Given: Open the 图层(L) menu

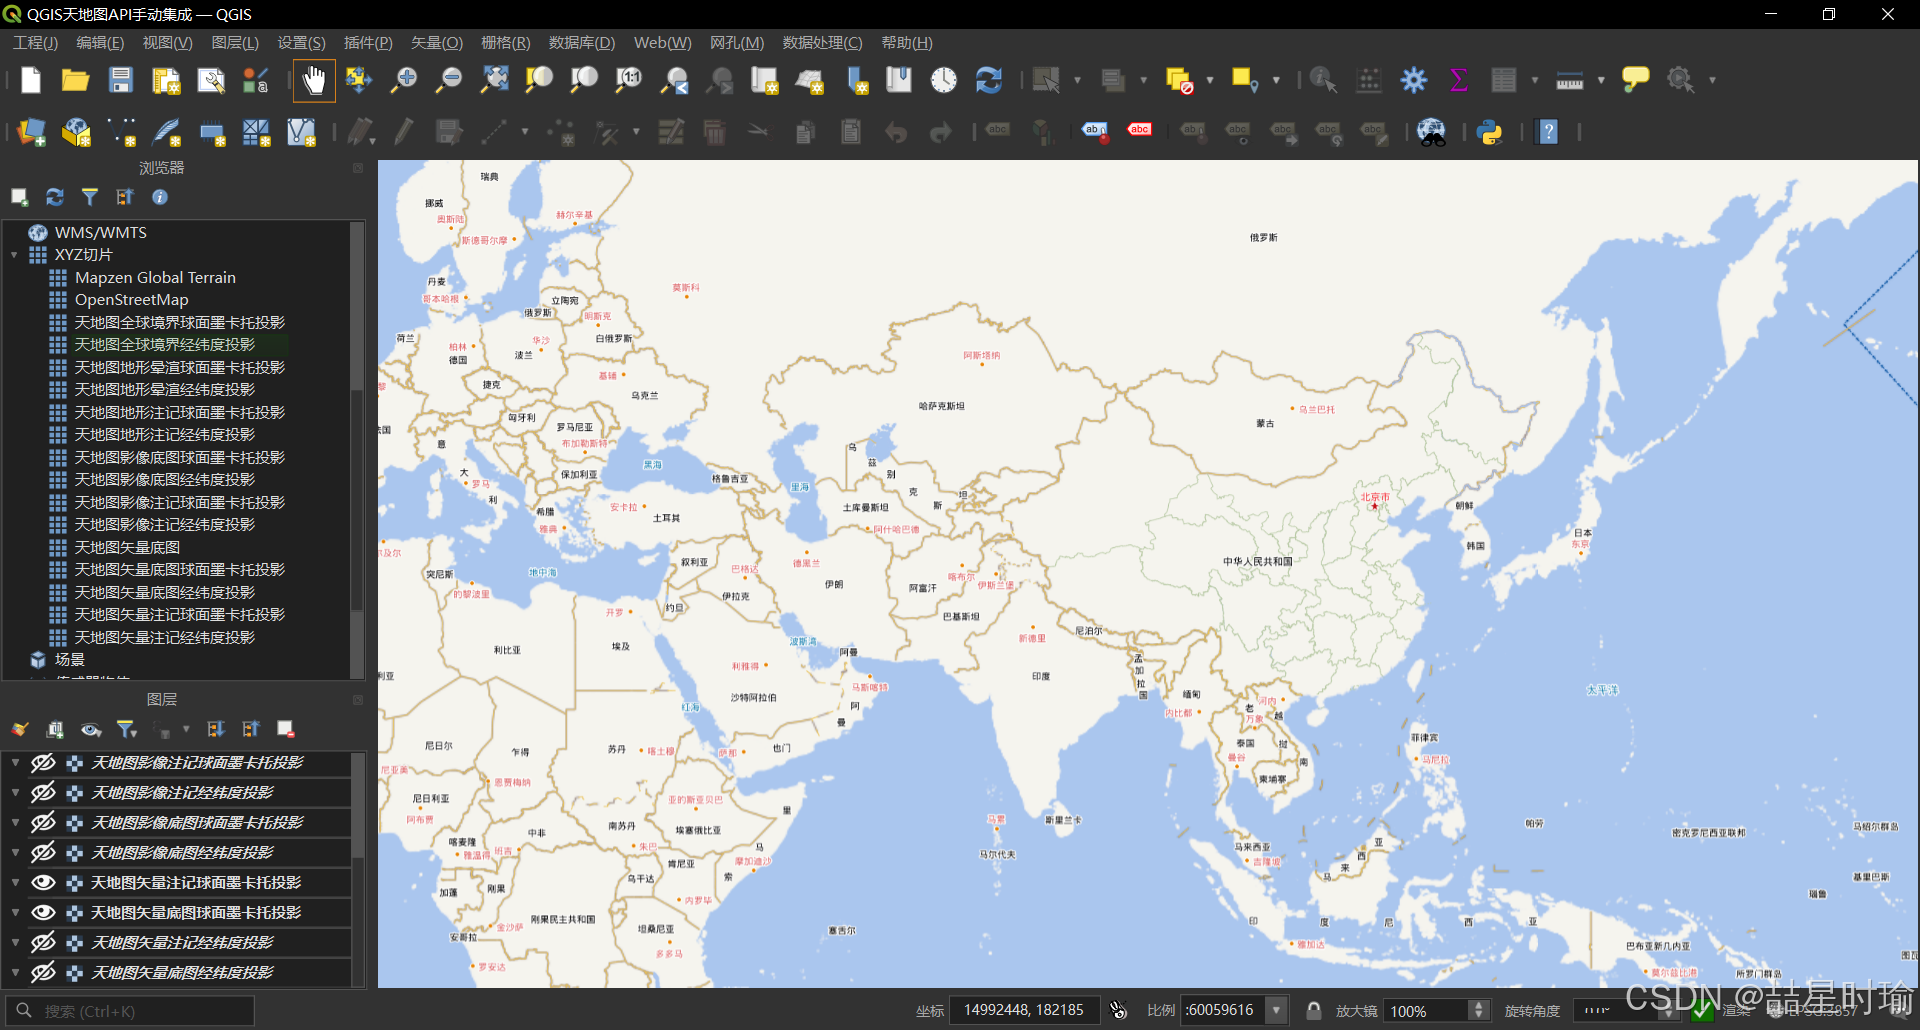Looking at the screenshot, I should click(235, 43).
